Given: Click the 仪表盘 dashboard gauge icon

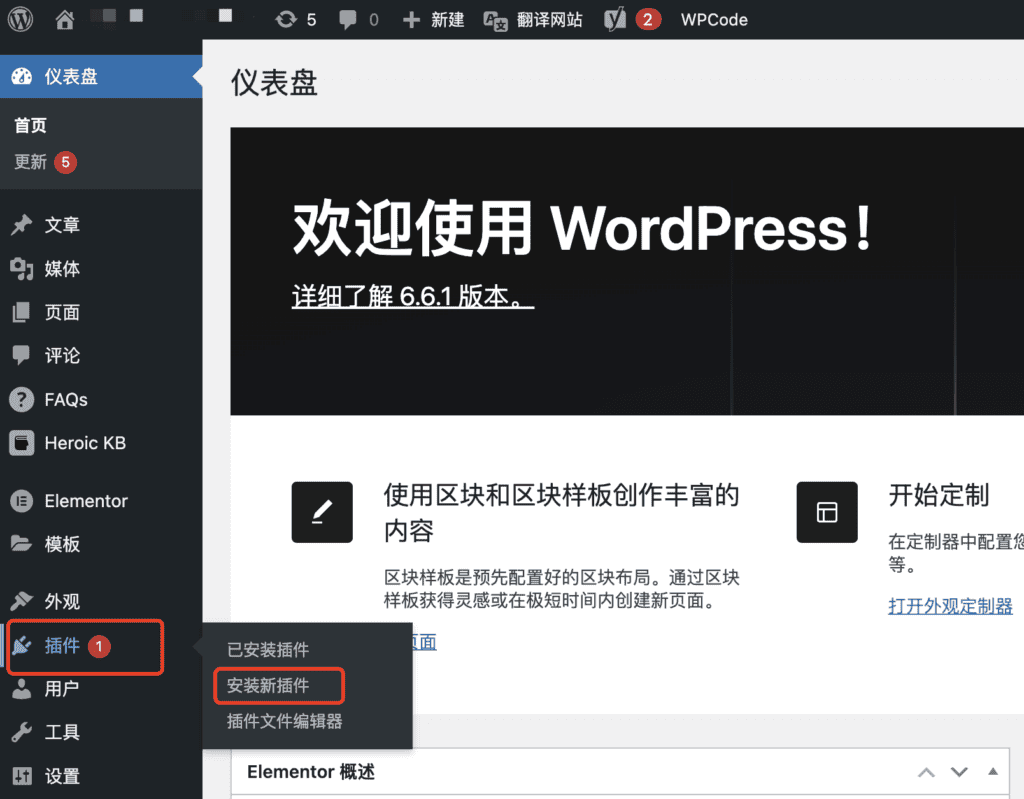Looking at the screenshot, I should pos(21,76).
